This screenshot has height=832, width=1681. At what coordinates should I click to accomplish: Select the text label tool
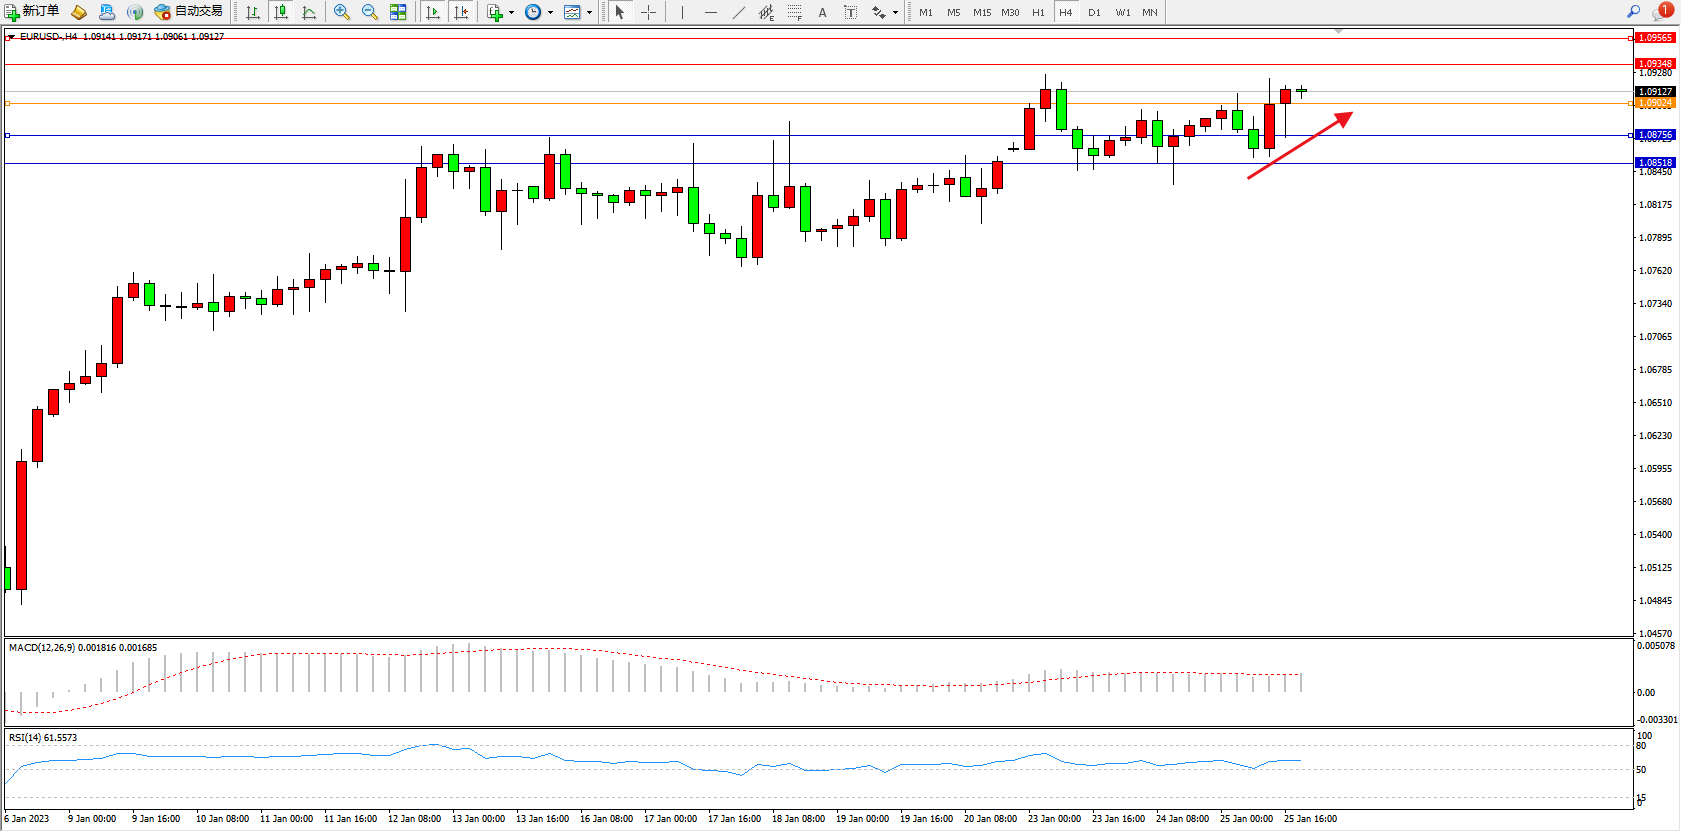point(850,12)
